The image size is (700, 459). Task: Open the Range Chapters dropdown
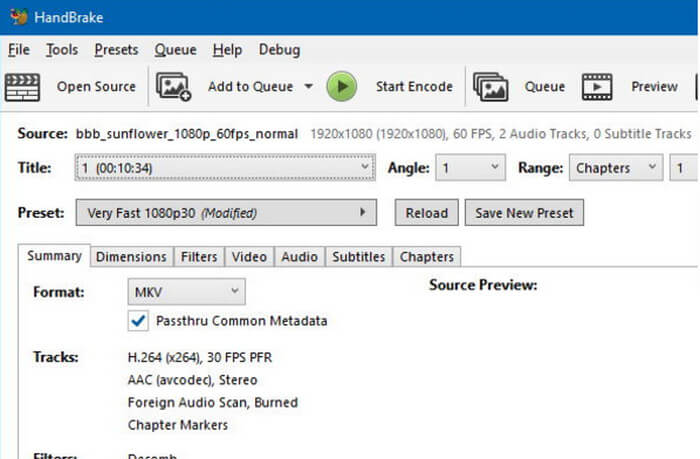[616, 168]
